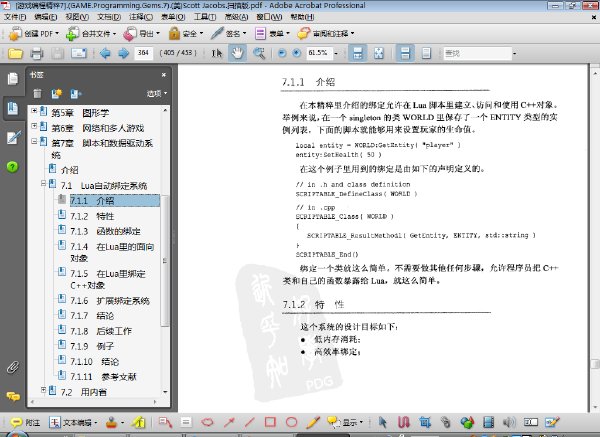The image size is (600, 437).
Task: Expand 7.2 bookmark node
Action: pos(44,390)
